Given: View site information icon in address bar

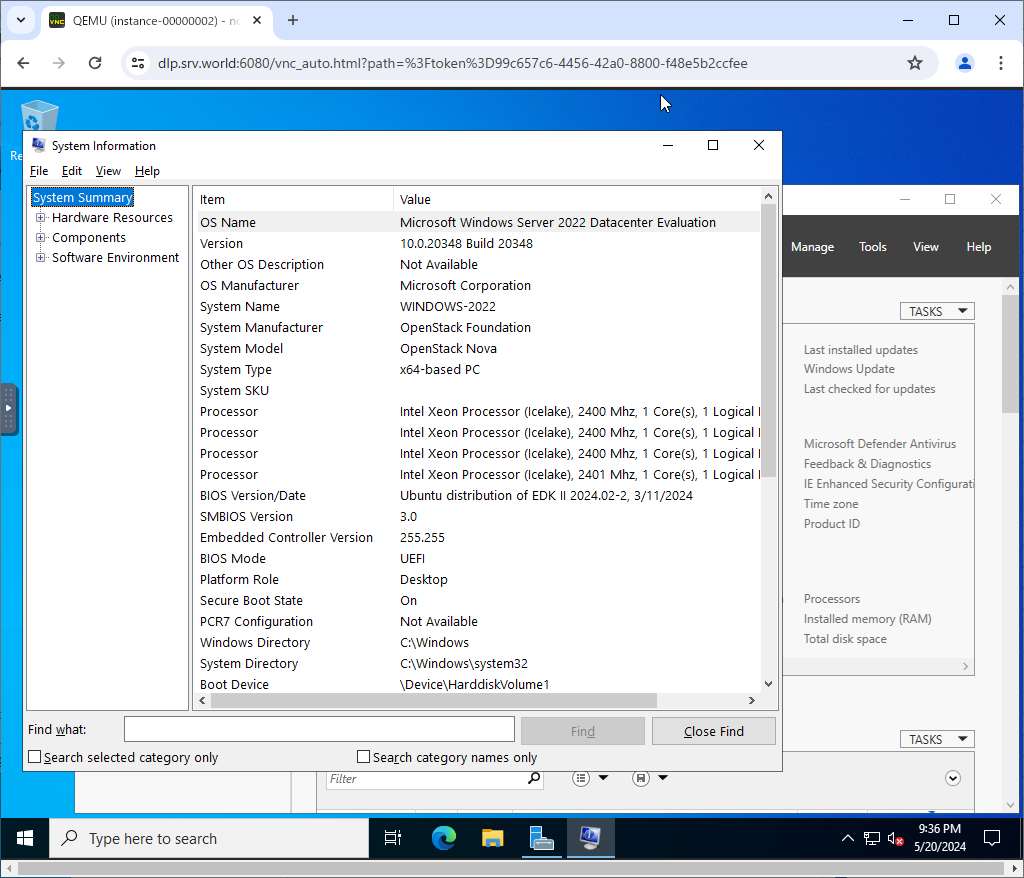Looking at the screenshot, I should tap(138, 63).
